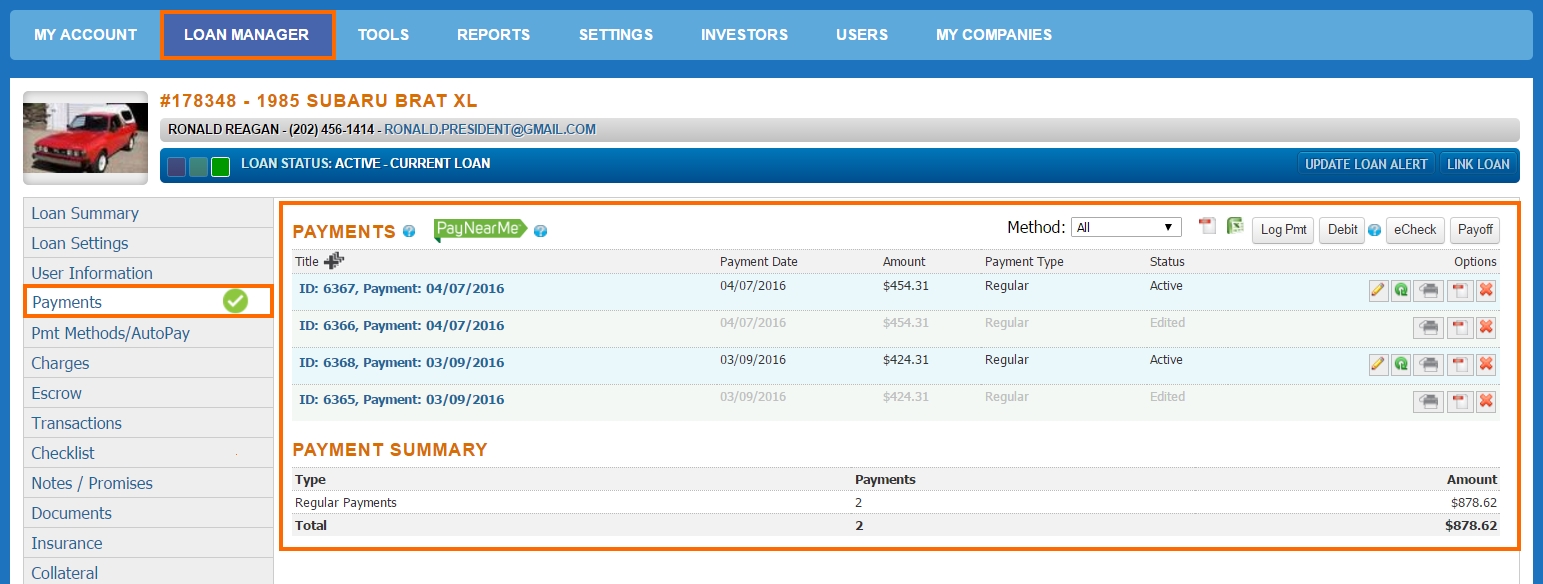Viewport: 1543px width, 584px height.
Task: Open the Settings menu
Action: (616, 35)
